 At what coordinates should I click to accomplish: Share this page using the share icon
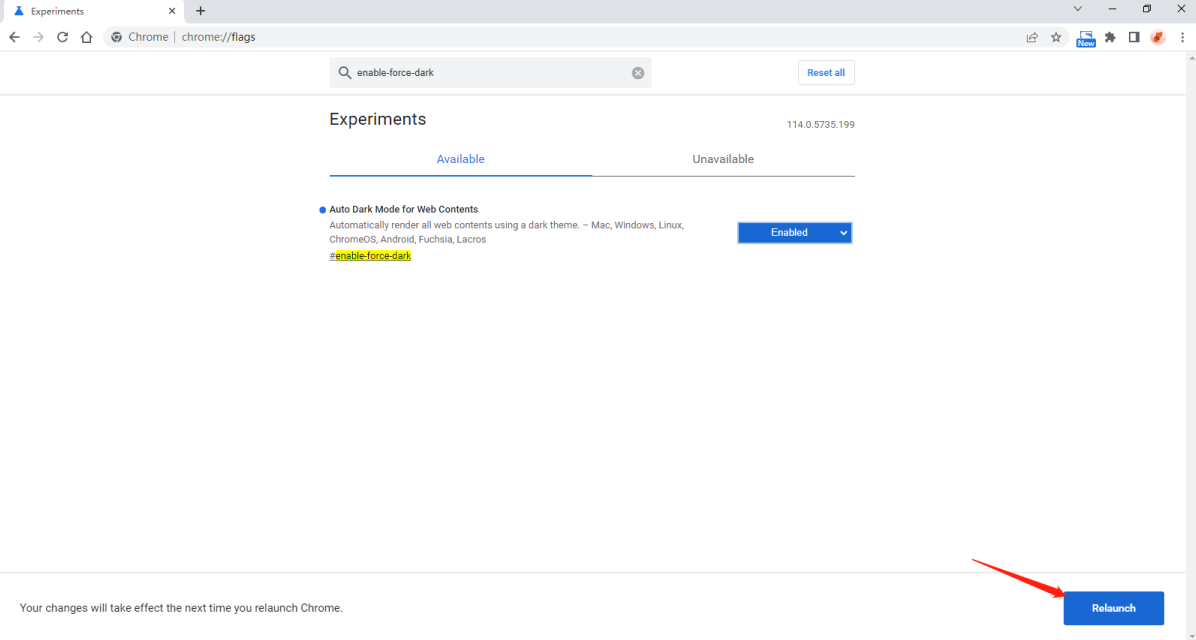coord(1032,37)
